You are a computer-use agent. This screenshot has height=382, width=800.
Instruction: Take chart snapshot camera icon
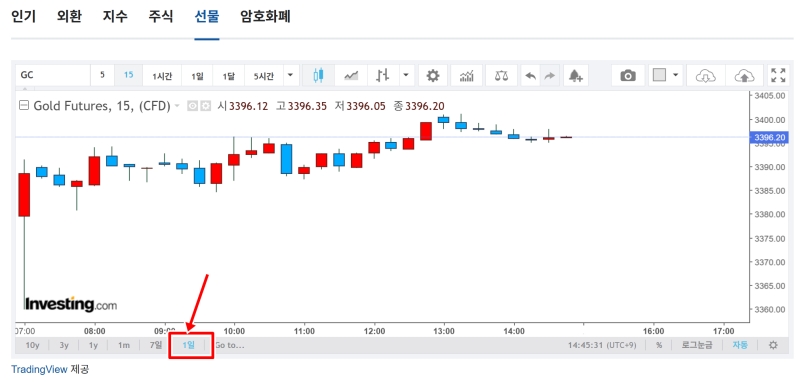(x=628, y=76)
